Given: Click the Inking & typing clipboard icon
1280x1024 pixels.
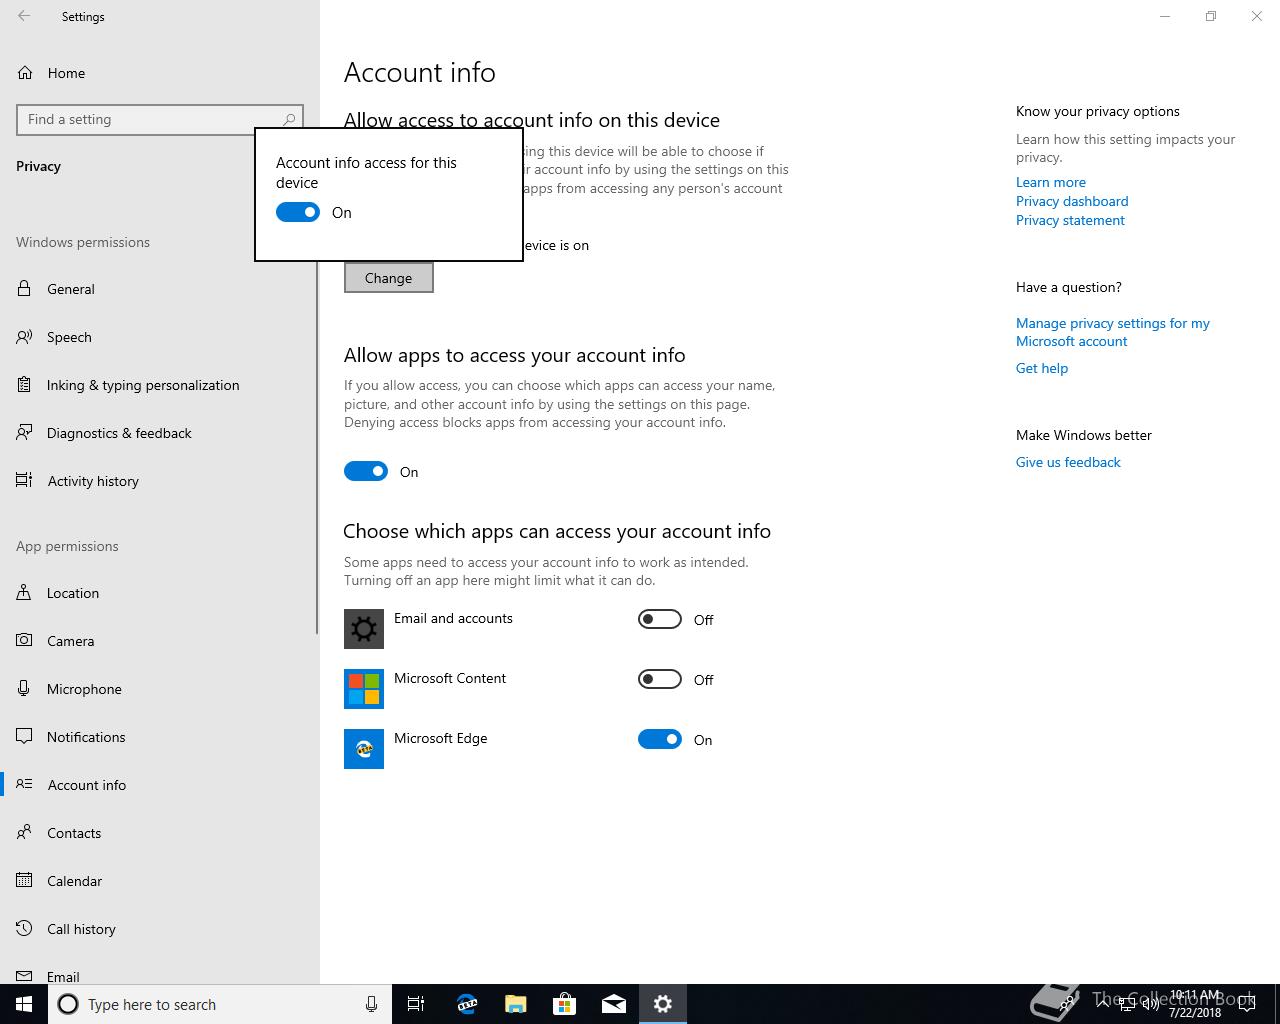Looking at the screenshot, I should [24, 385].
